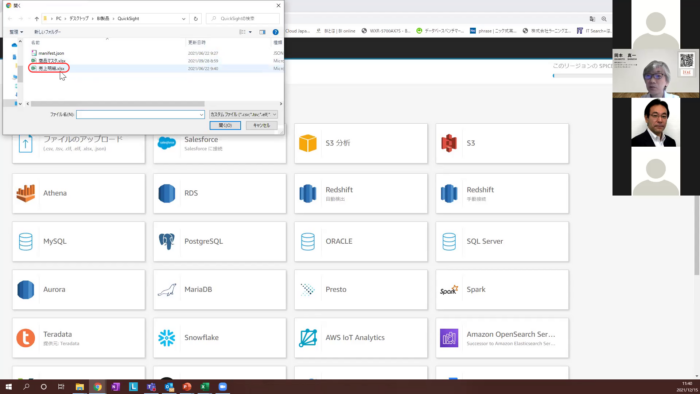This screenshot has height=394, width=700.
Task: Open the Windows Start menu
Action: [x=8, y=387]
